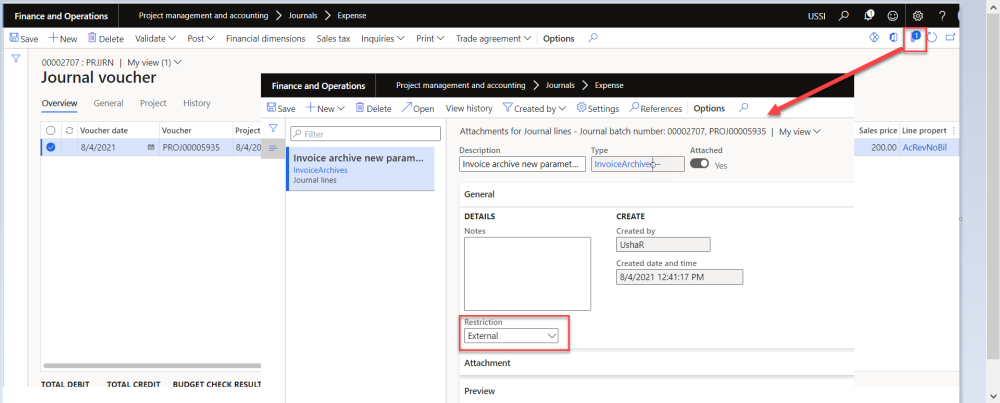The width and height of the screenshot is (1000, 403).
Task: Switch to the General tab
Action: pos(108,103)
